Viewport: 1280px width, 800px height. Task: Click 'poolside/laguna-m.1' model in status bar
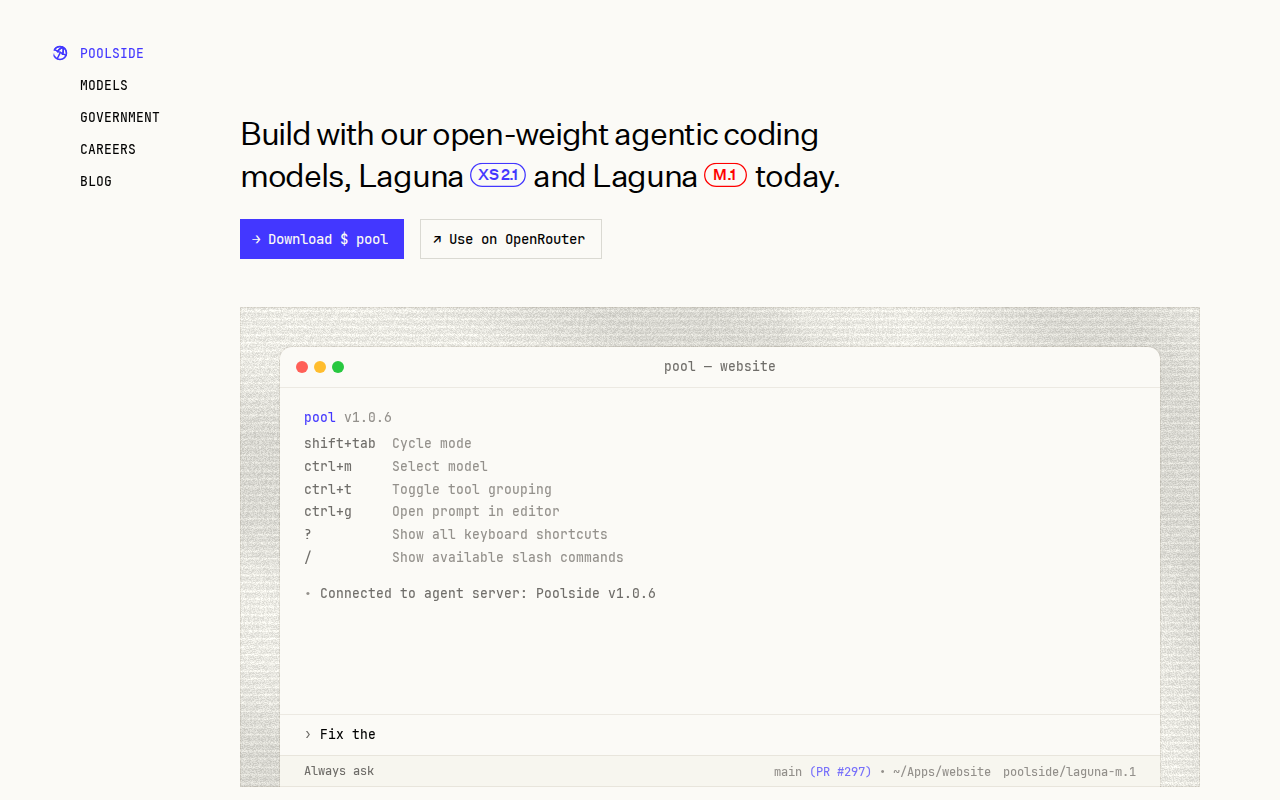pyautogui.click(x=1069, y=771)
